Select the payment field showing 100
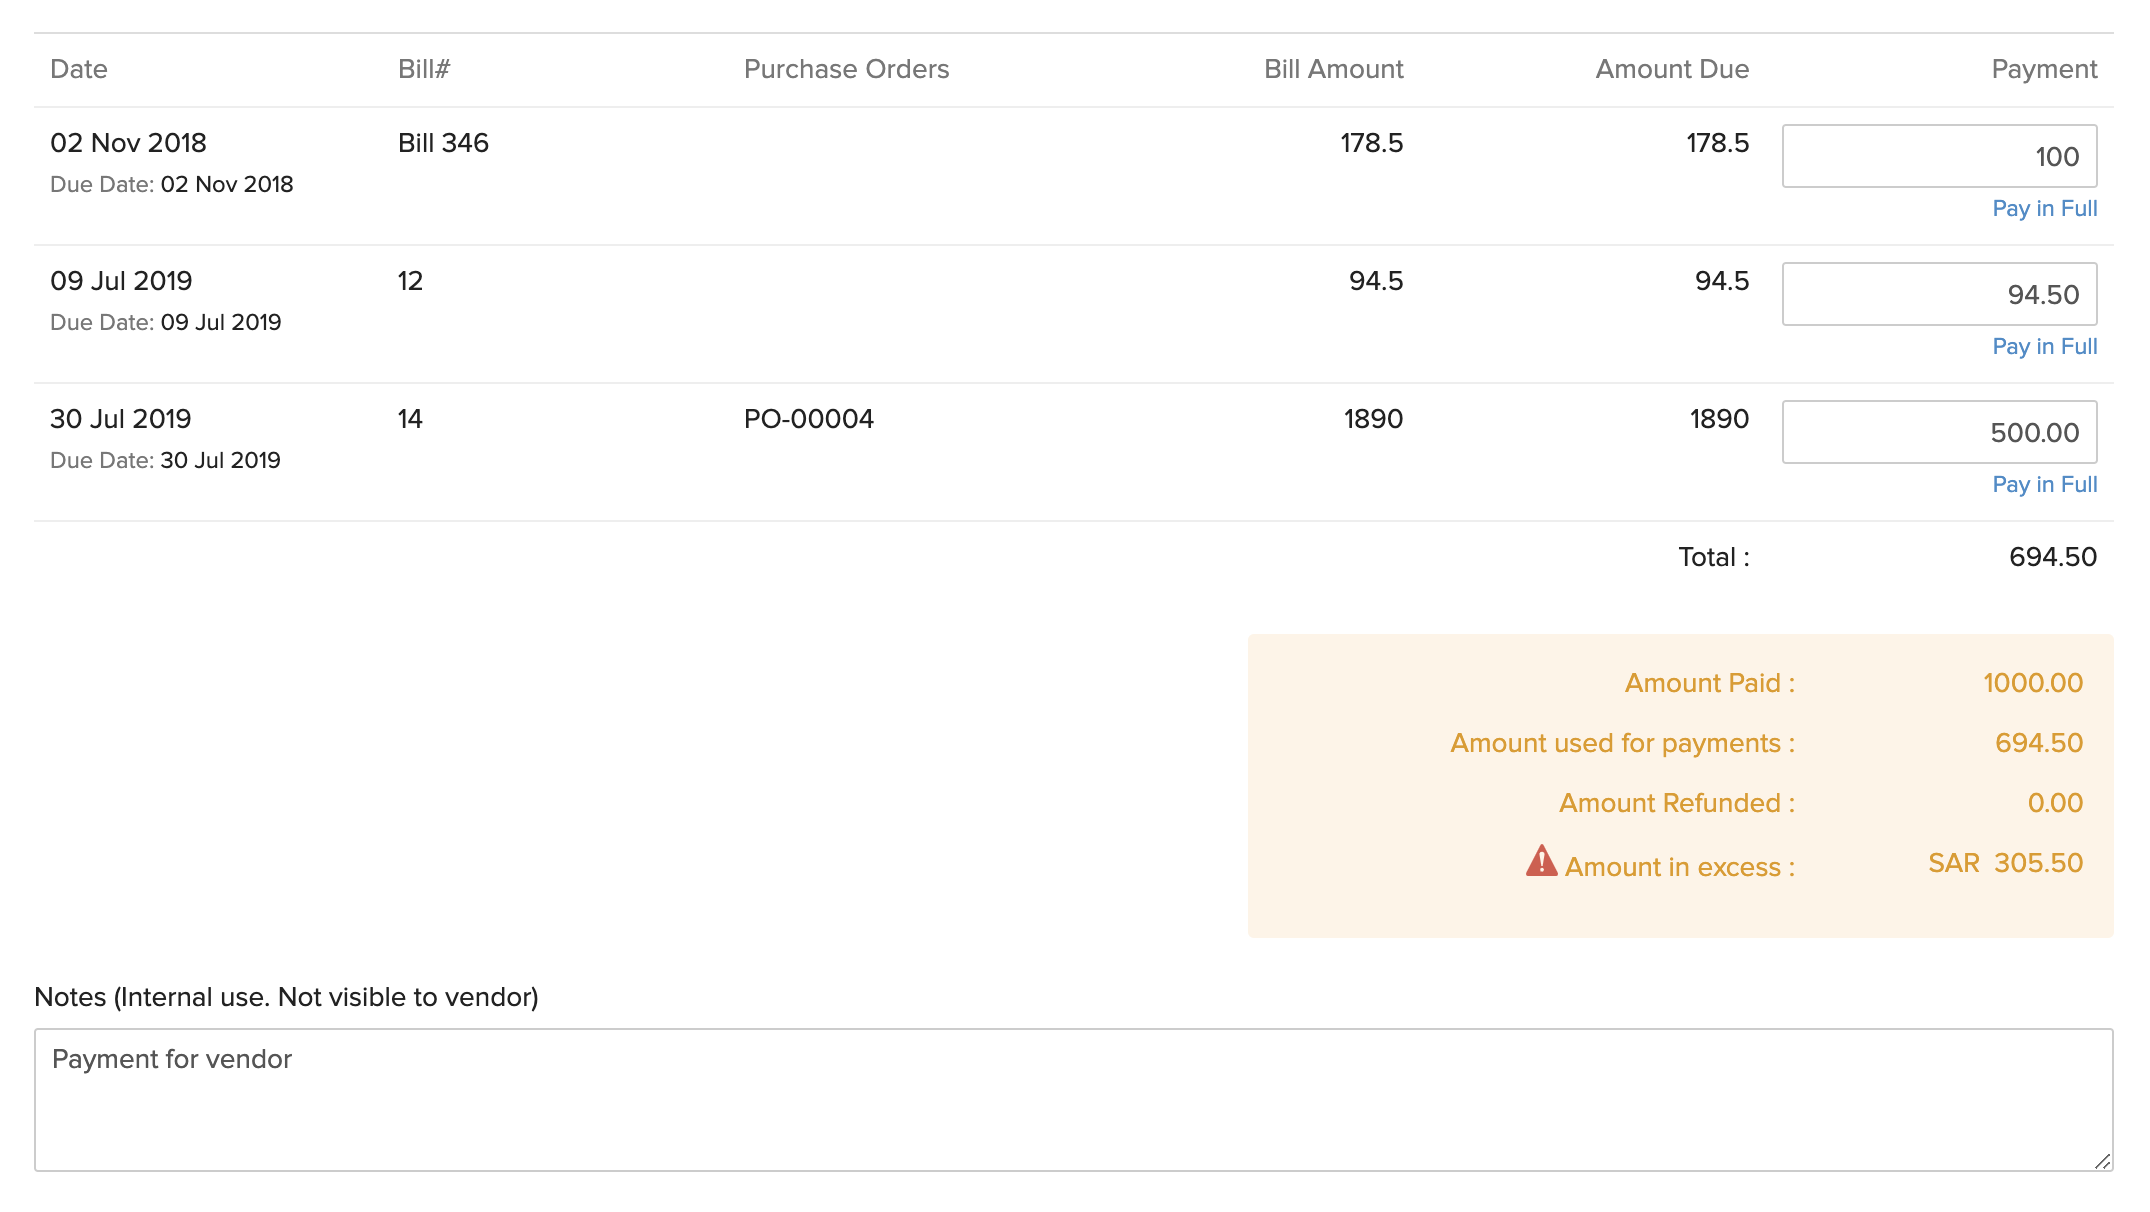Viewport: 2150px width, 1212px height. click(1939, 156)
